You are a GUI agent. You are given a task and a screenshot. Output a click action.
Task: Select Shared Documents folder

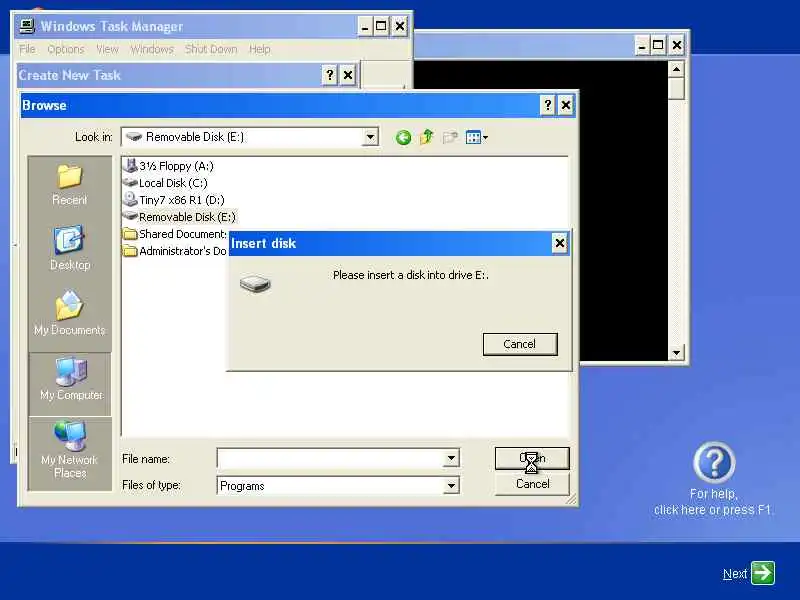point(175,234)
